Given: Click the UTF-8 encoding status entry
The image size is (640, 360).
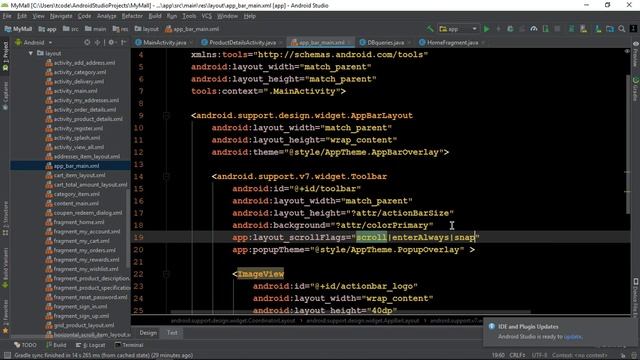Looking at the screenshot, I should 539,355.
